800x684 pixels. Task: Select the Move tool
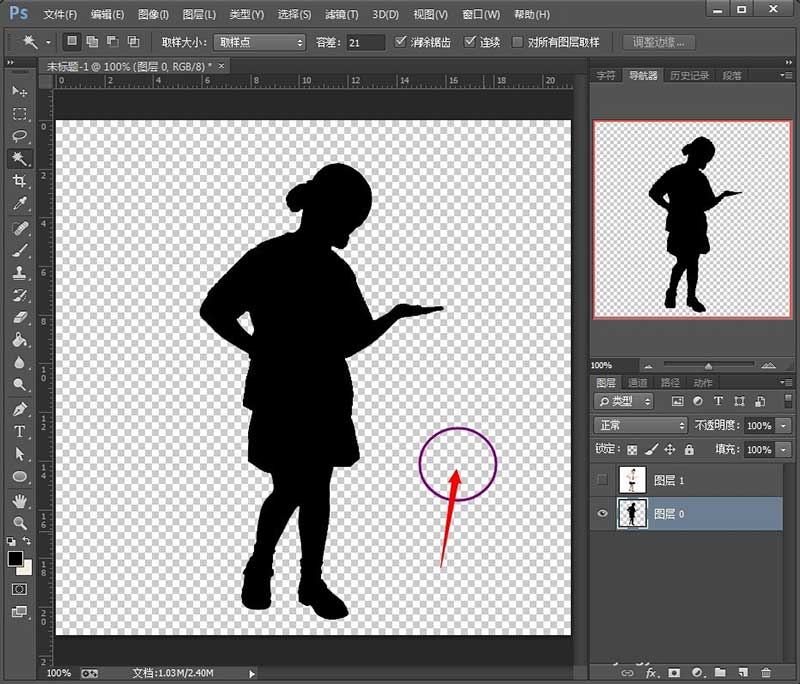[19, 91]
